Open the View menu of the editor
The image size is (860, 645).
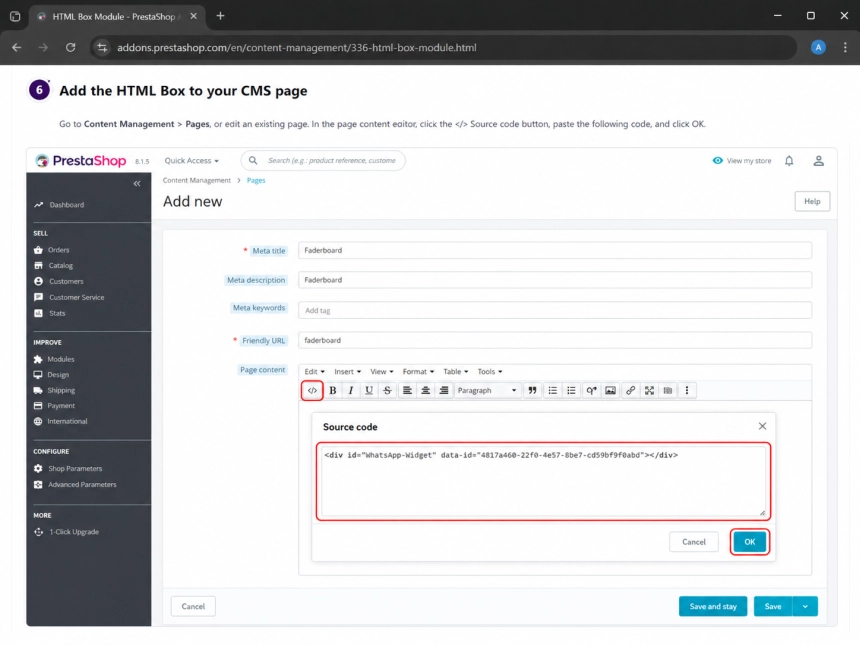pos(381,371)
